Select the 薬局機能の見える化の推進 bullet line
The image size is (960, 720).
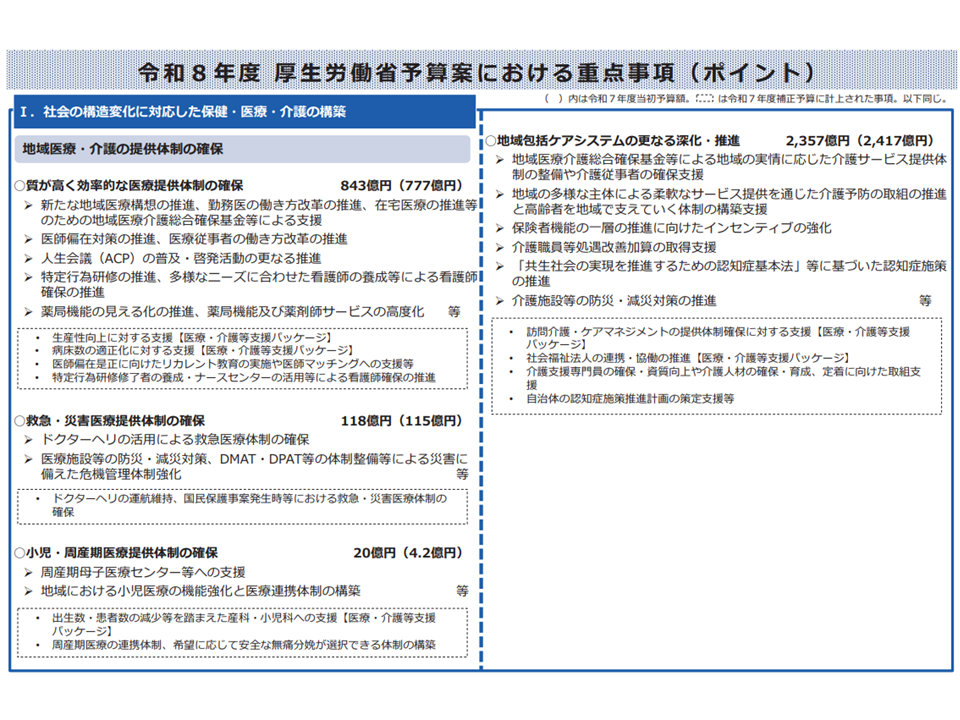(232, 312)
